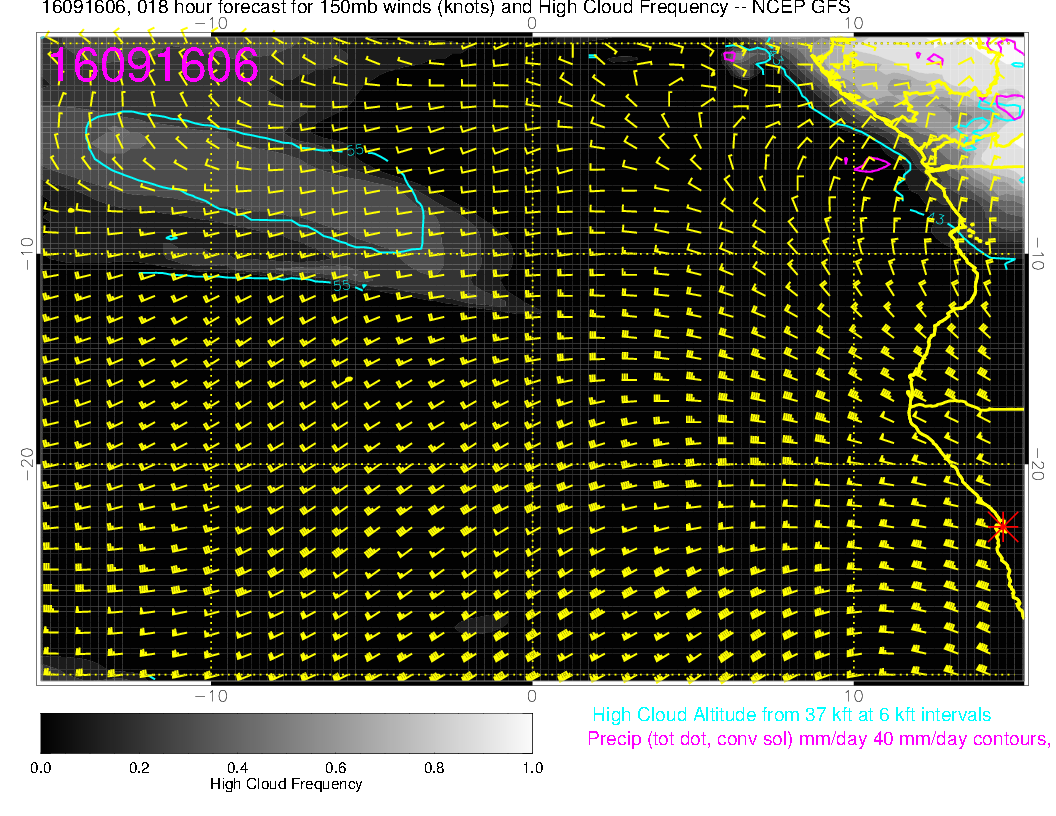Click the 10 longitude label on top axis
The height and width of the screenshot is (816, 1056).
852,22
